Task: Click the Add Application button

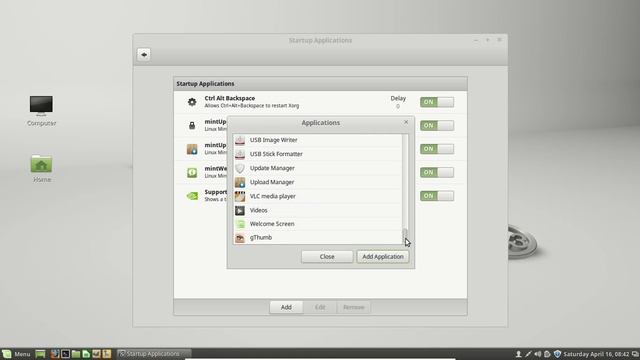Action: [383, 257]
